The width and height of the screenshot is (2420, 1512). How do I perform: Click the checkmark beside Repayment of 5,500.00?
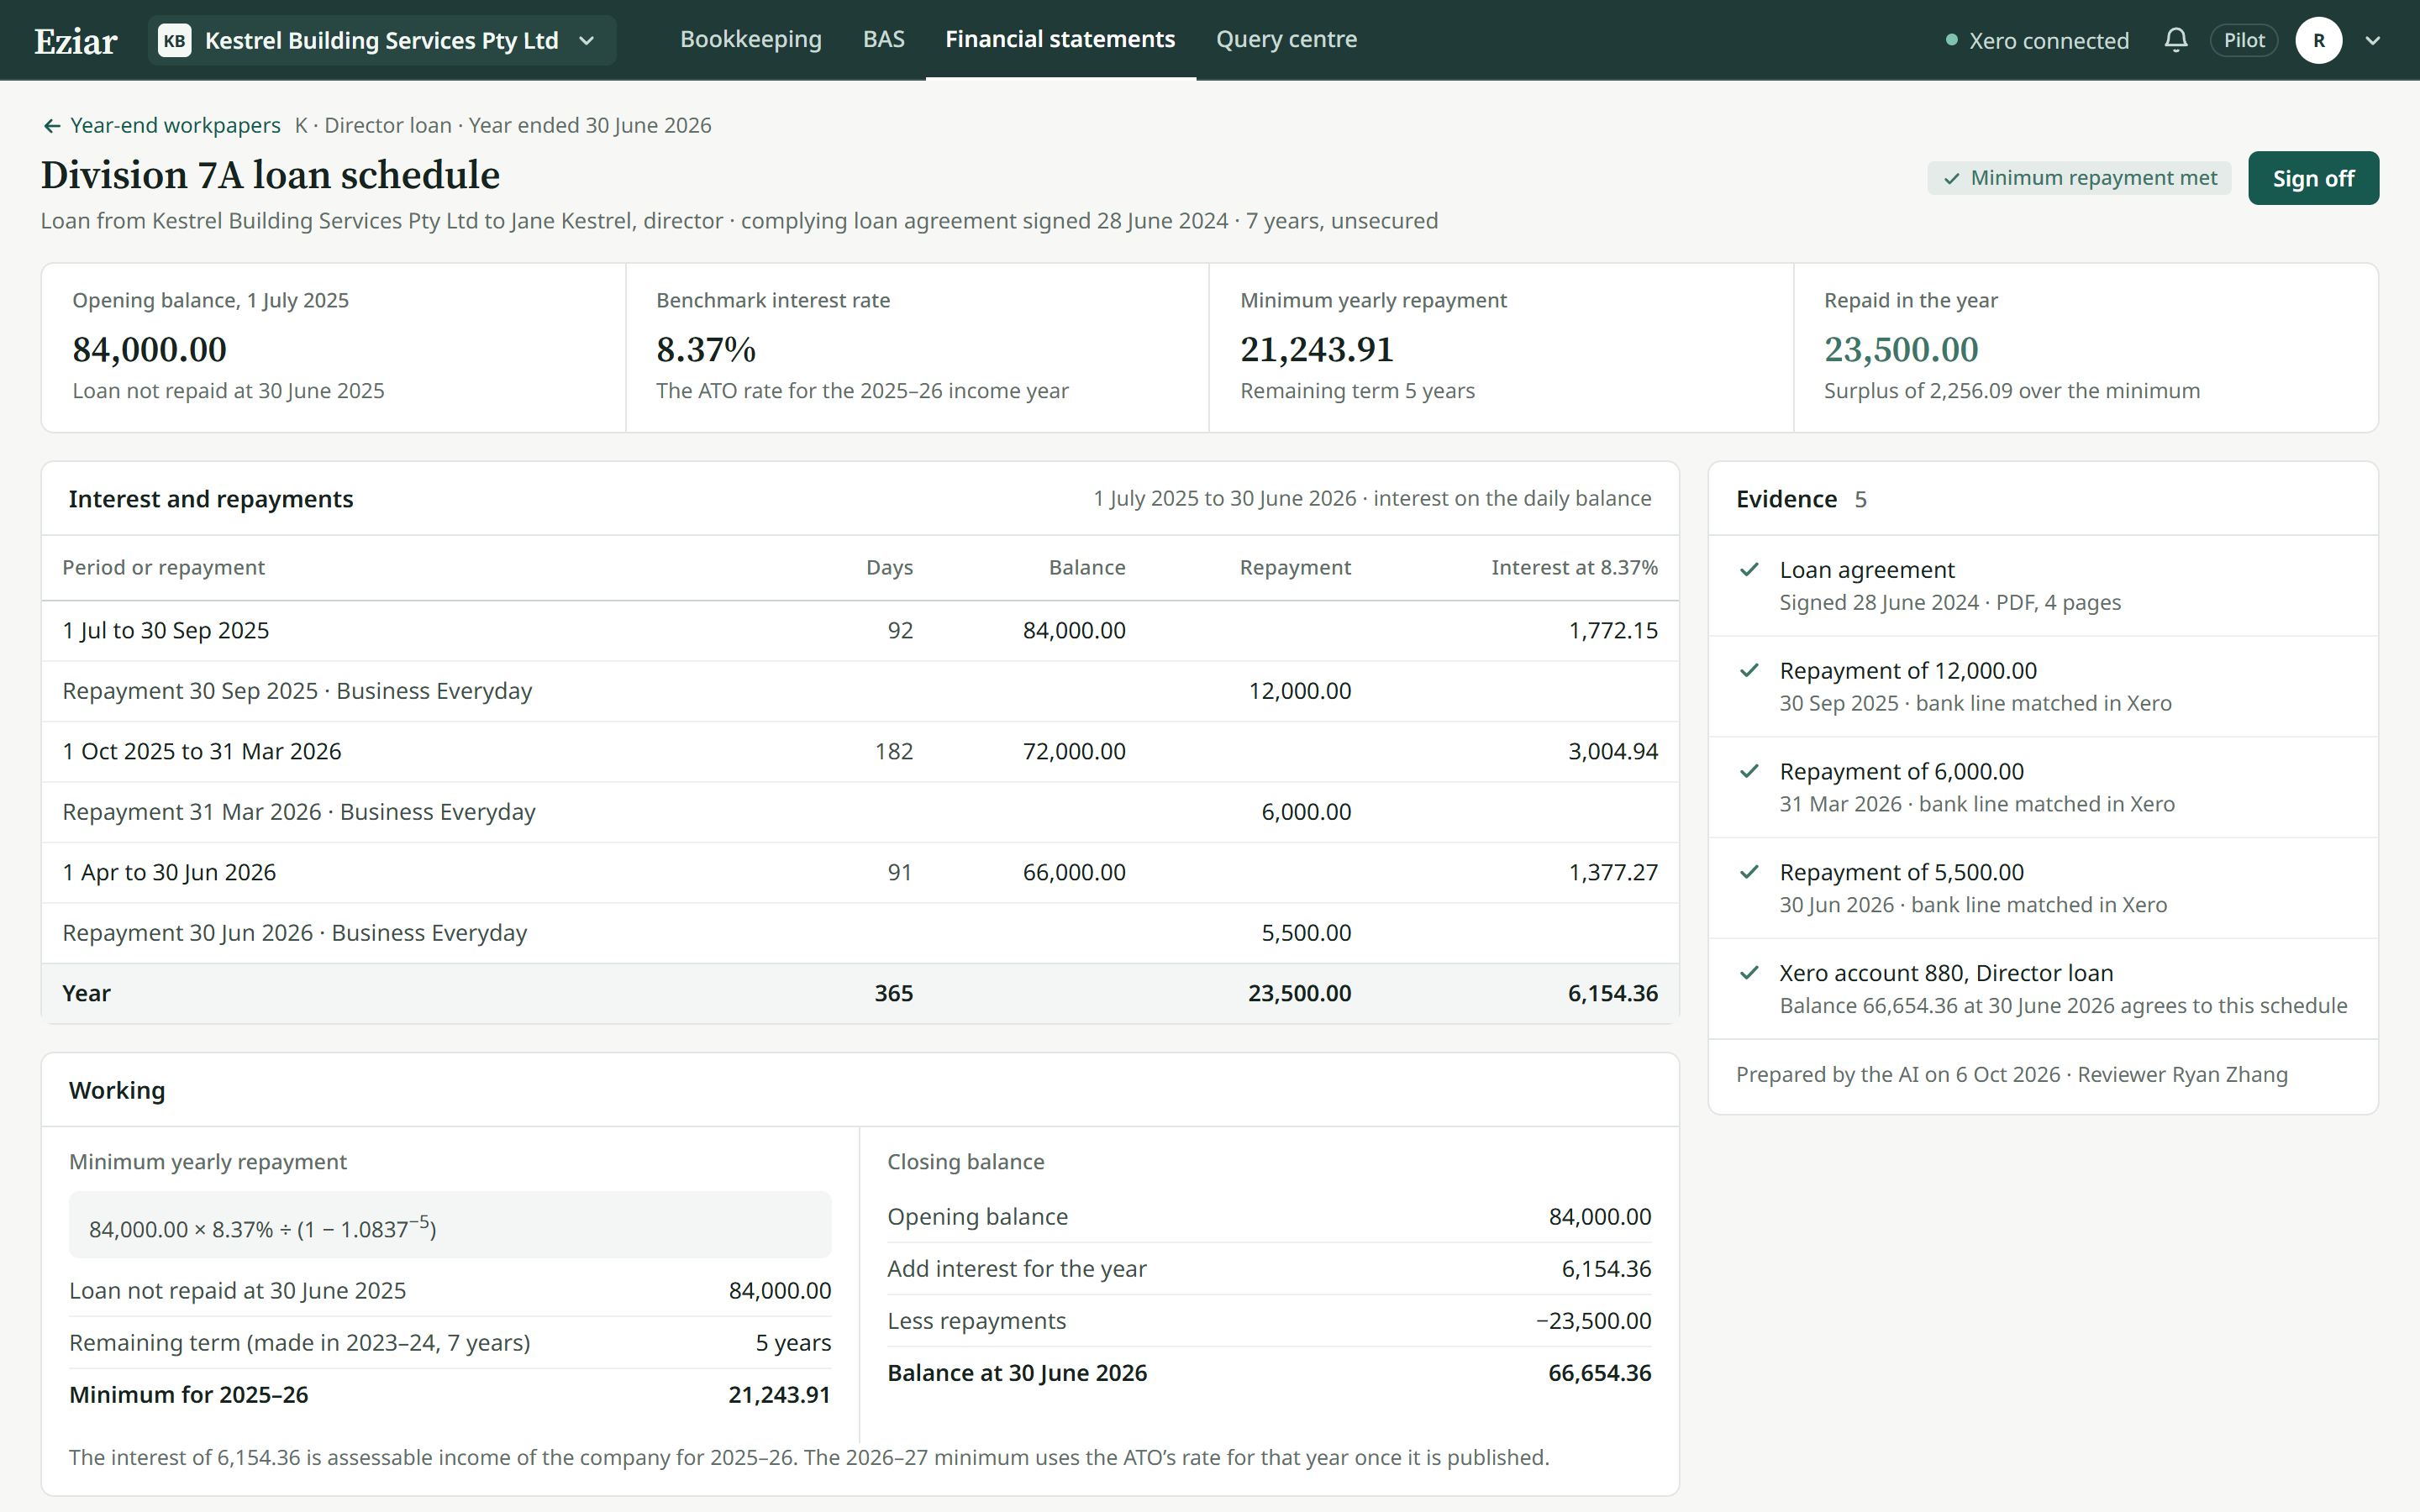pos(1749,873)
